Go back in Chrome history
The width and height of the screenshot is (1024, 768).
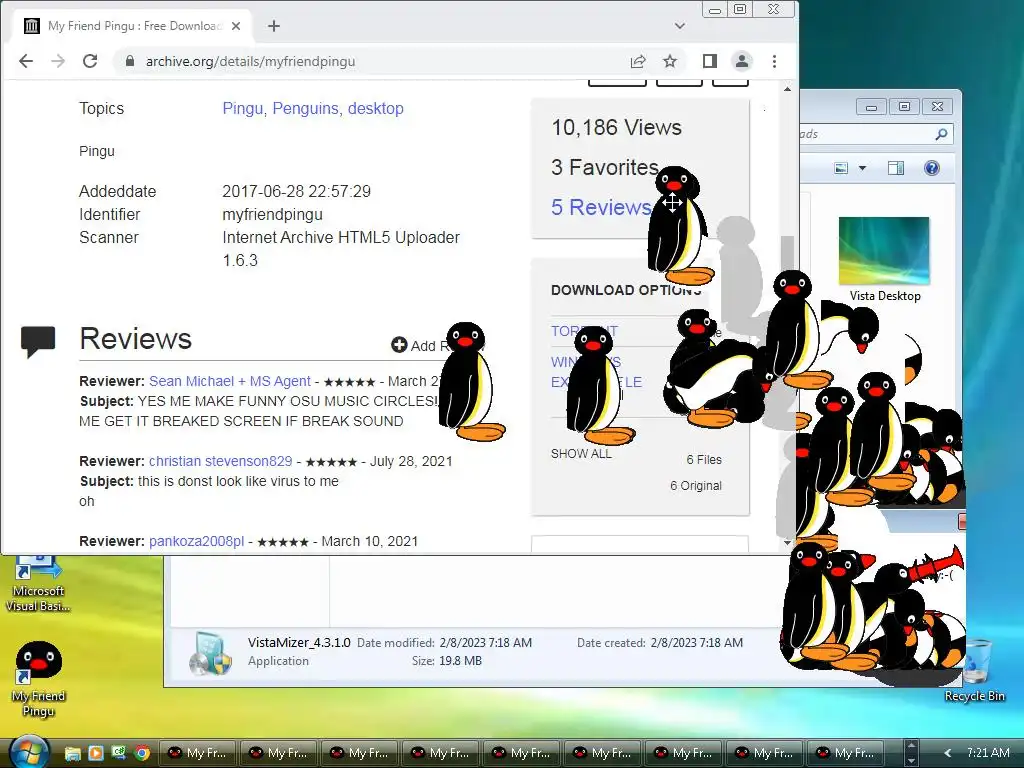(x=26, y=61)
